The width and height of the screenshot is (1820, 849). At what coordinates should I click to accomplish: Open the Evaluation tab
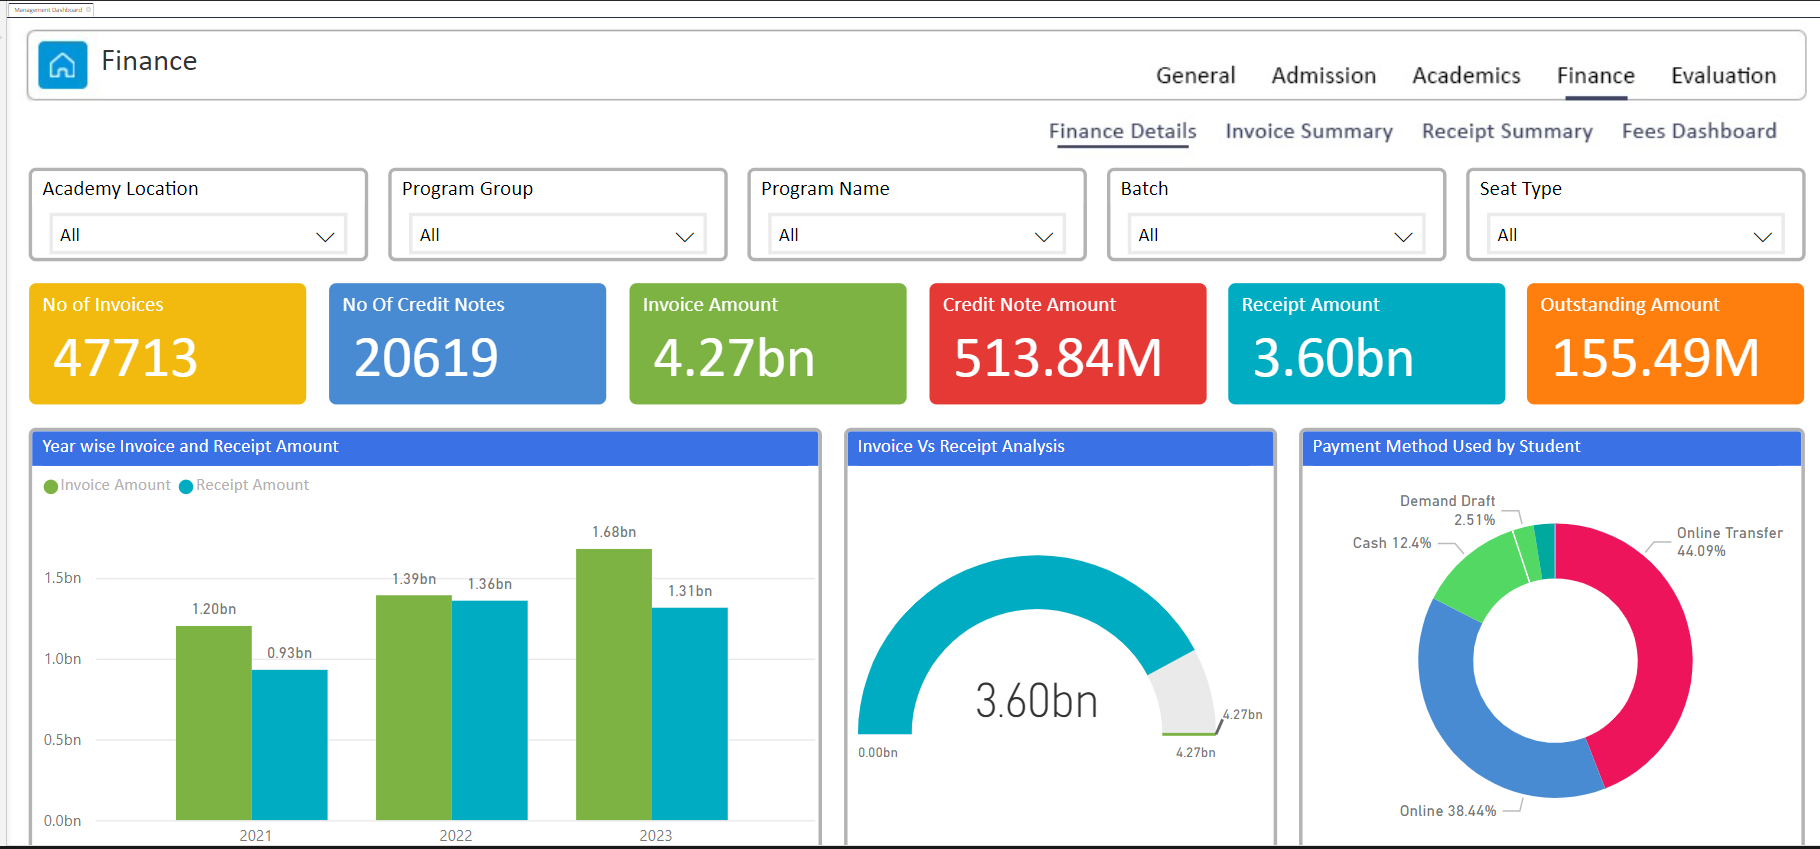pos(1723,76)
